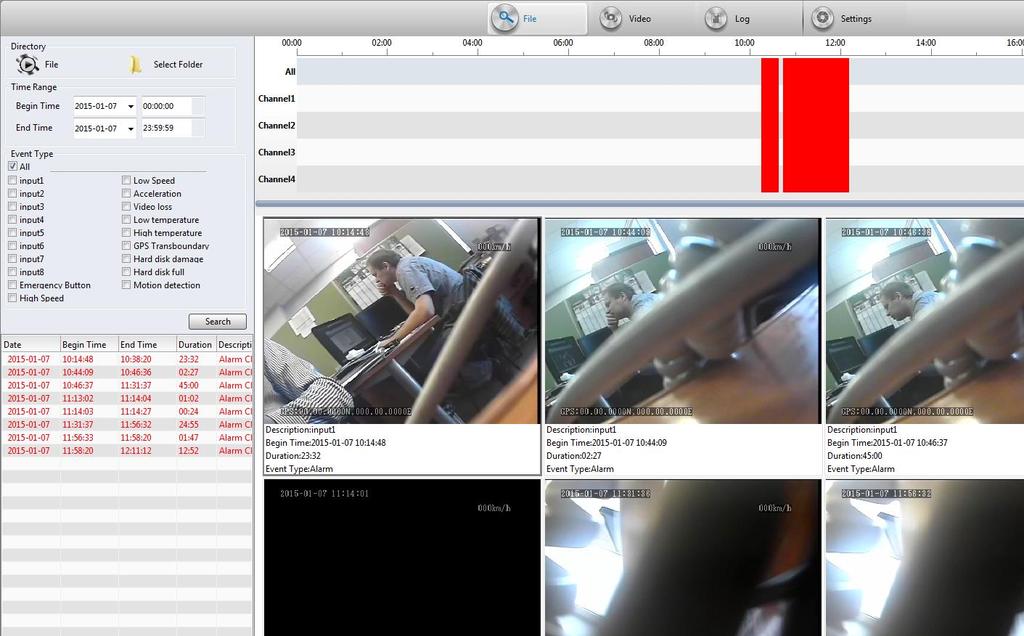
Task: Click the Select Folder label
Action: coord(178,64)
